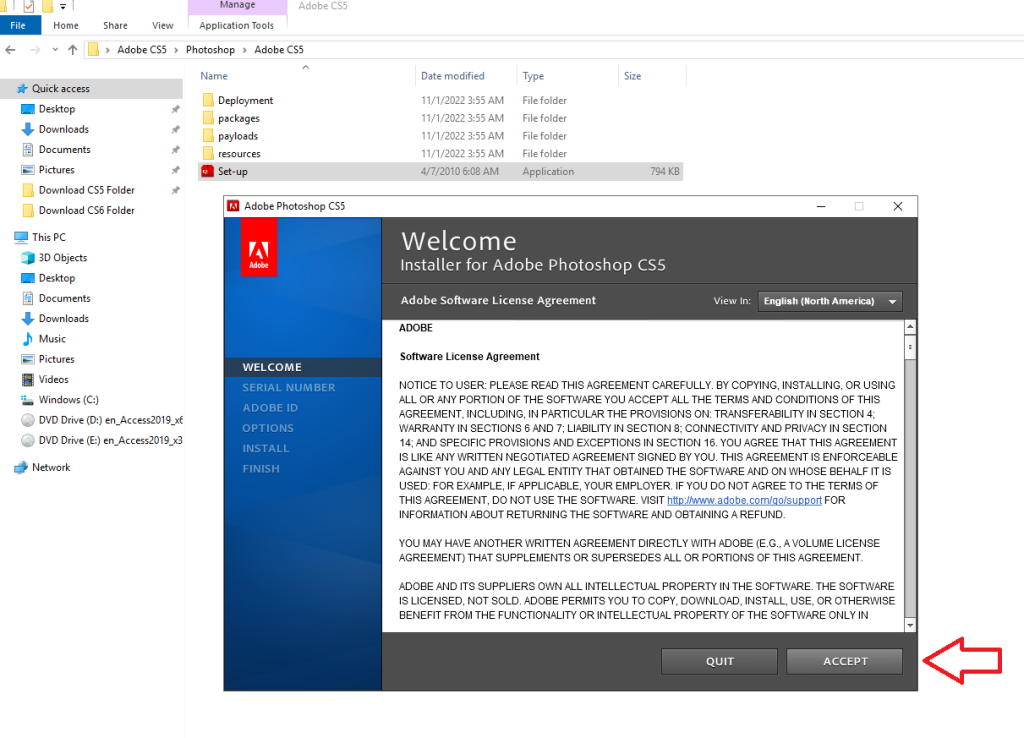Click the Adobe logo in installer sidebar
The height and width of the screenshot is (738, 1024).
point(259,248)
